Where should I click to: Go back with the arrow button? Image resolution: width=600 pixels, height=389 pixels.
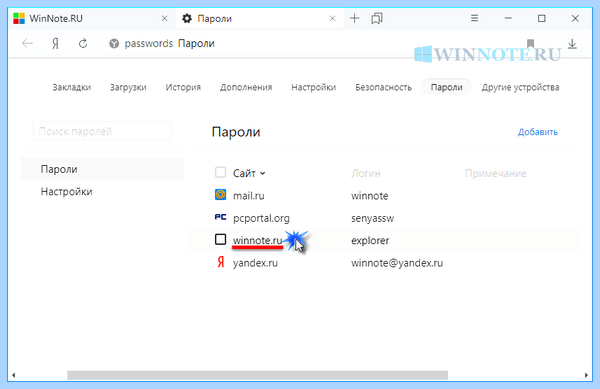tap(27, 44)
